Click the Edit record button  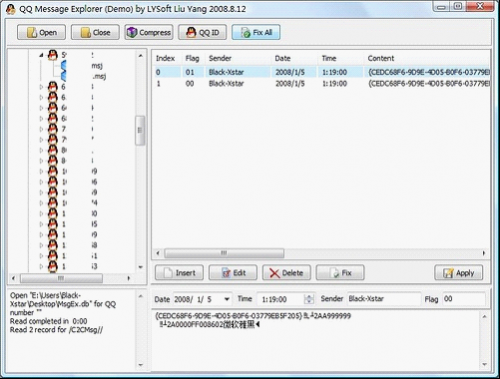[x=233, y=273]
